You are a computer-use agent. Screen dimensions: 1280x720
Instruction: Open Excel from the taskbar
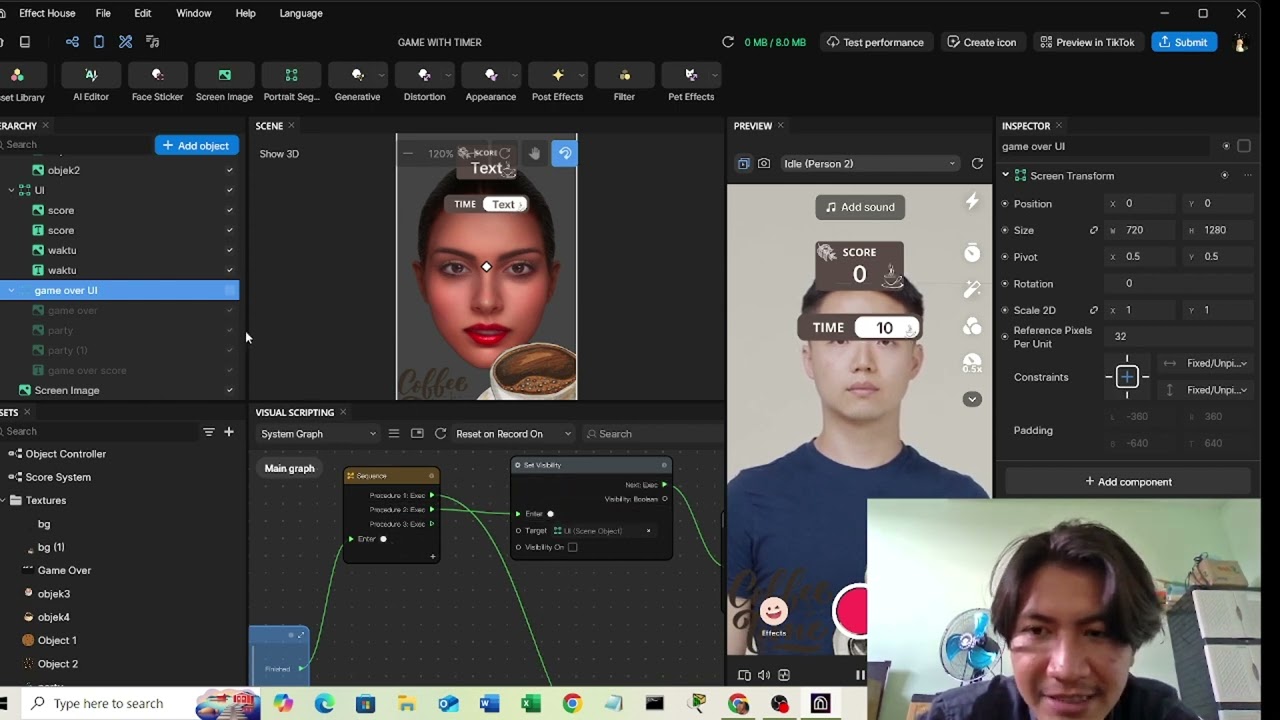pyautogui.click(x=530, y=704)
